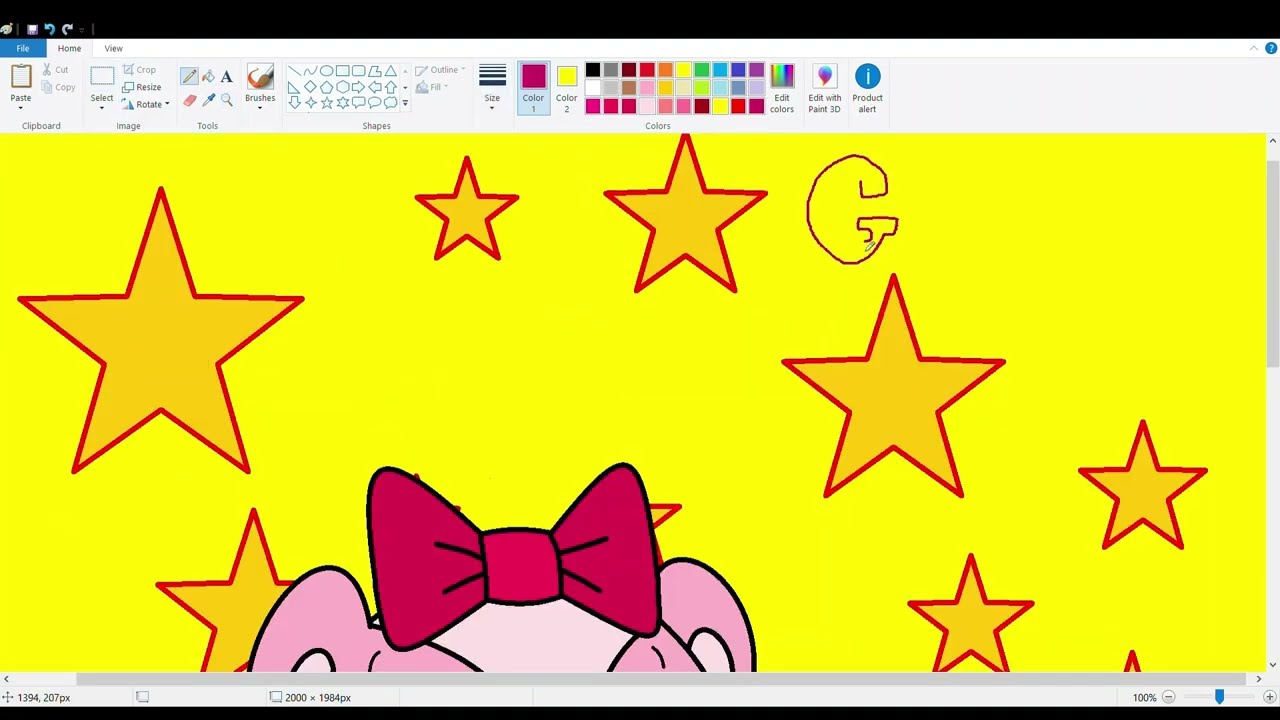Select the Fill with color bucket tool
1280x720 pixels.
(208, 77)
